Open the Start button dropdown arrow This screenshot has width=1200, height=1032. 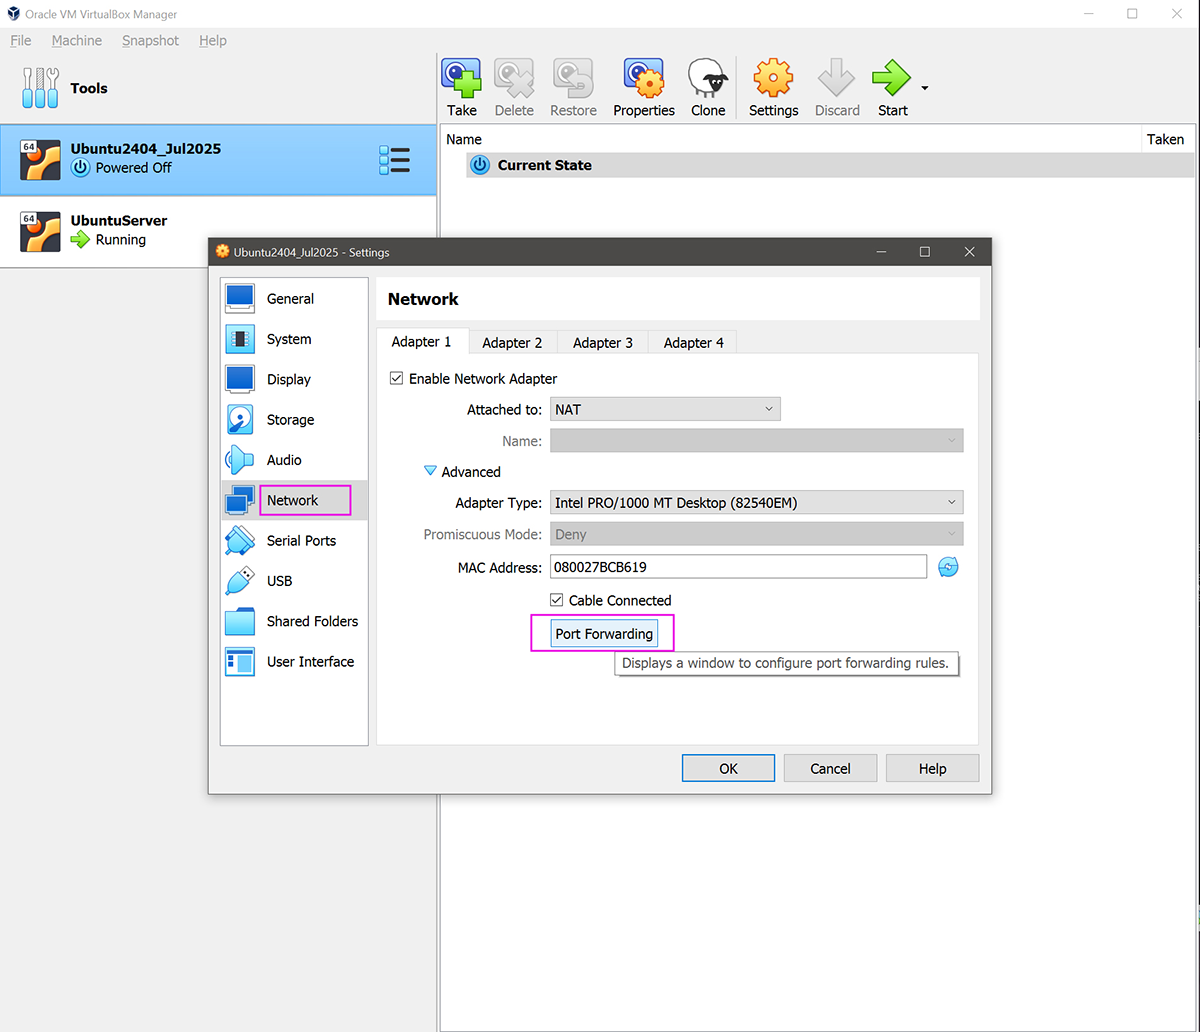[x=925, y=88]
